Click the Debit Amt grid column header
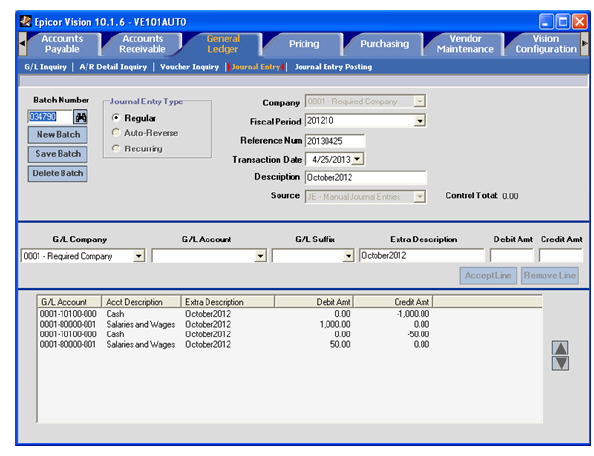The image size is (594, 456). (314, 302)
